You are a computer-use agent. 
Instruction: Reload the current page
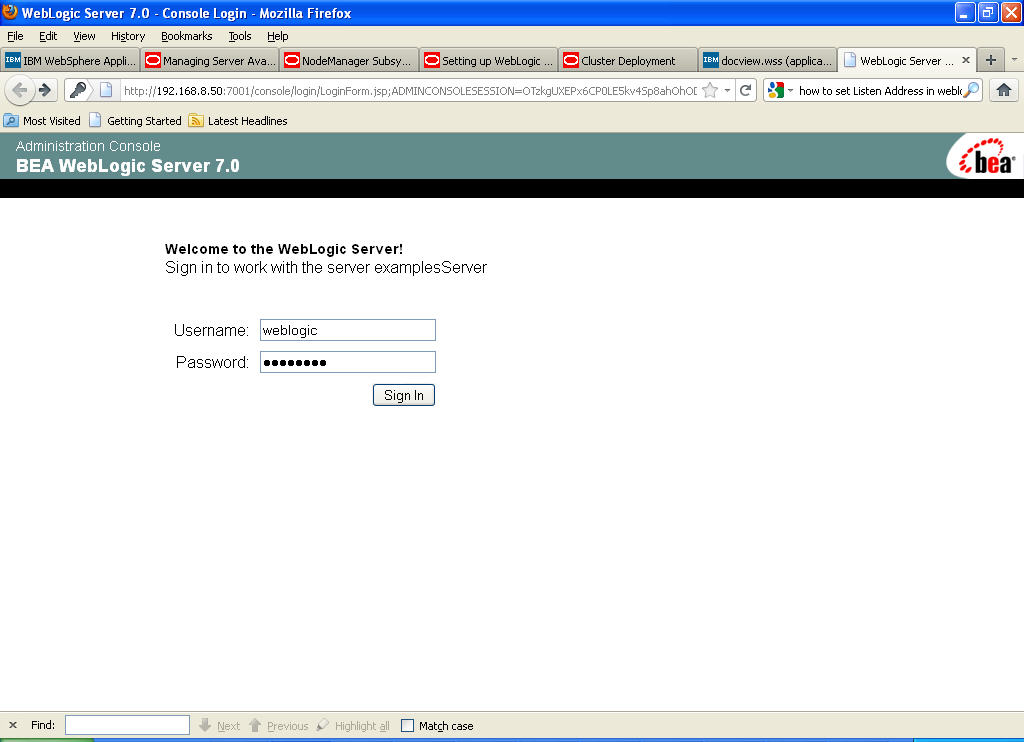pyautogui.click(x=745, y=90)
